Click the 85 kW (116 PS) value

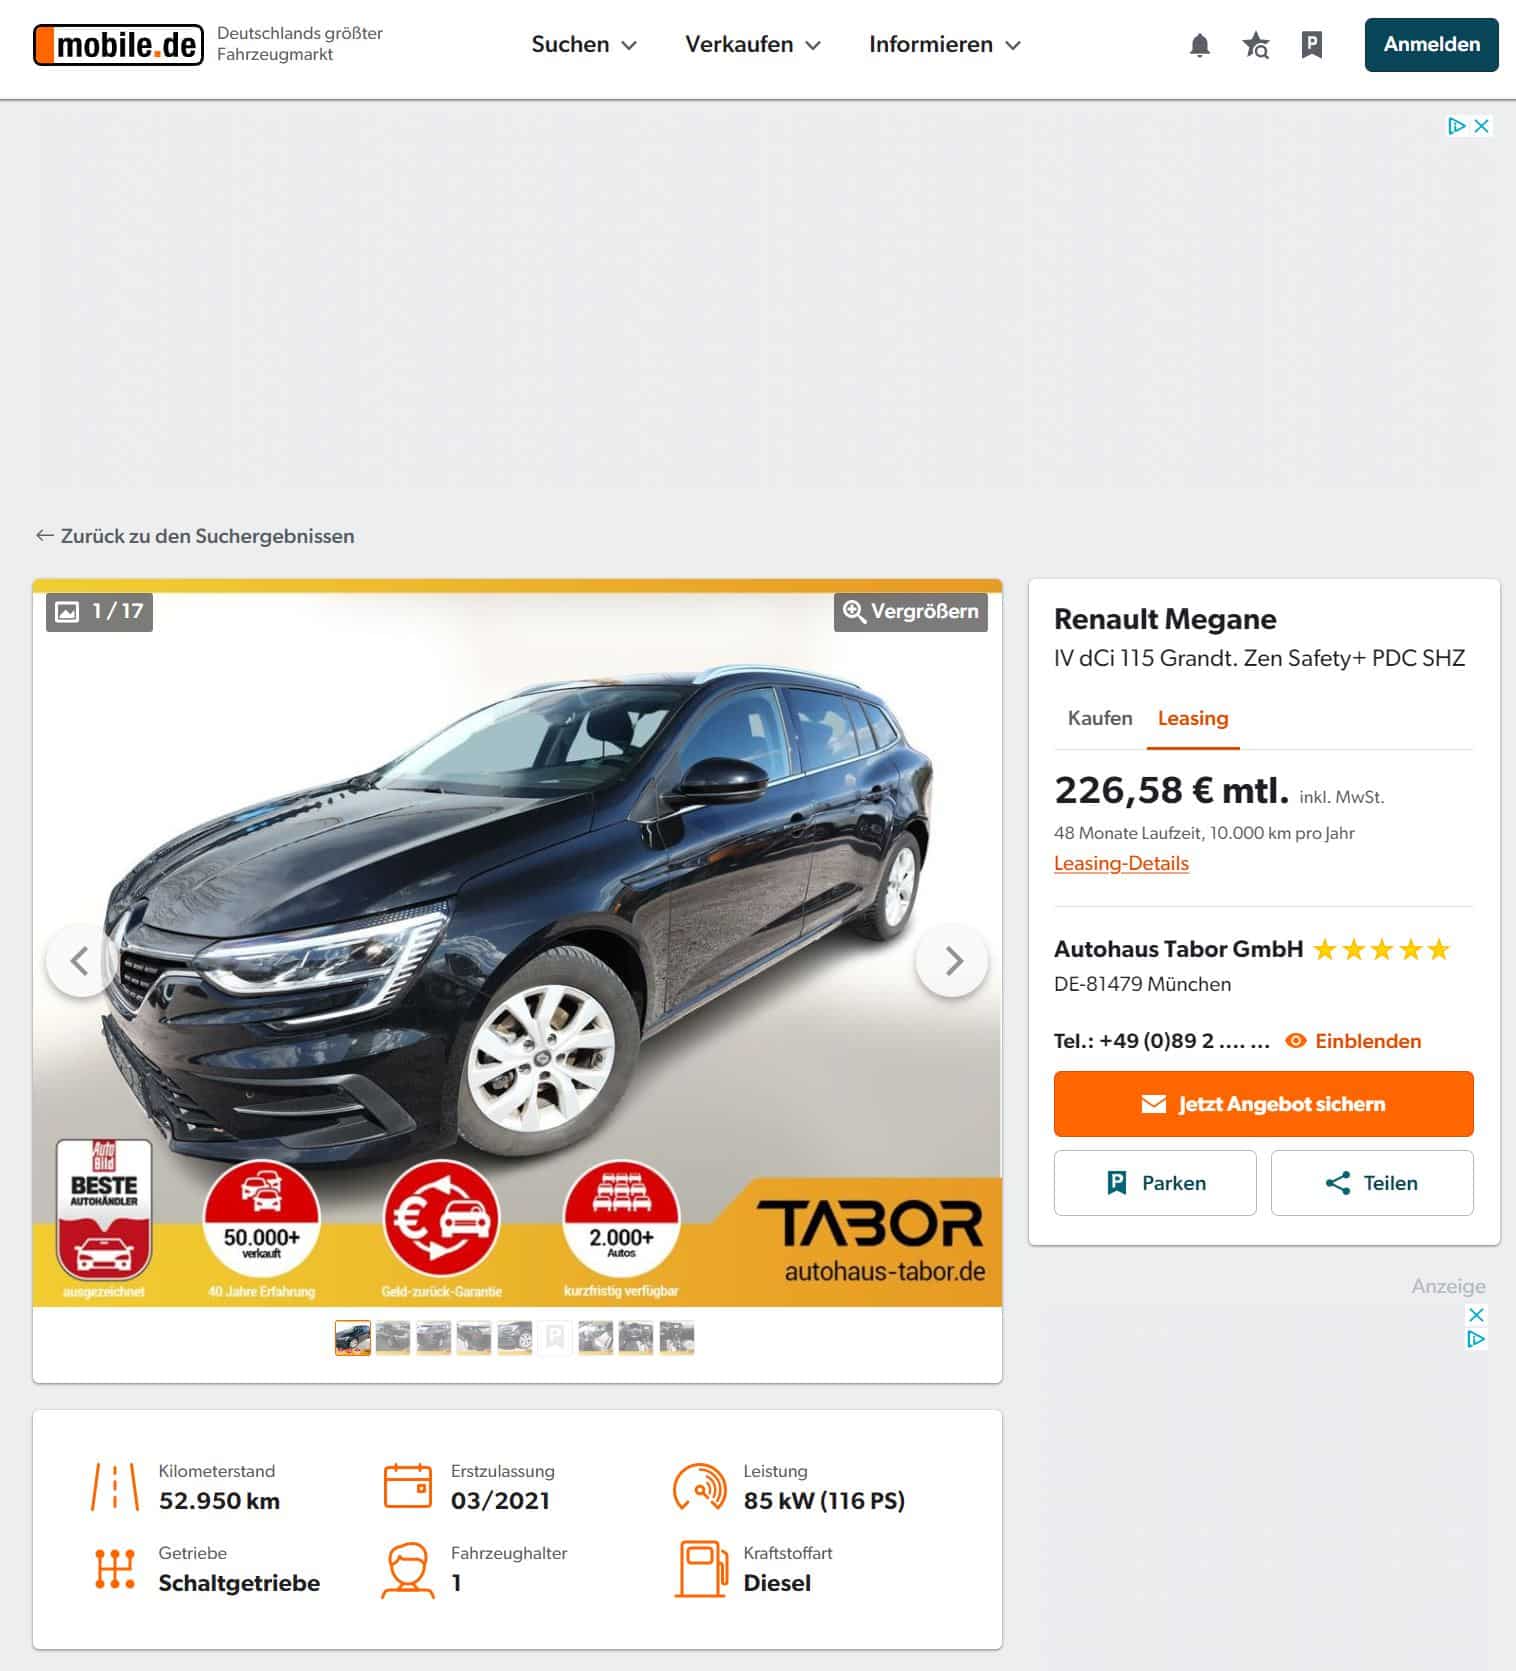(x=824, y=1501)
